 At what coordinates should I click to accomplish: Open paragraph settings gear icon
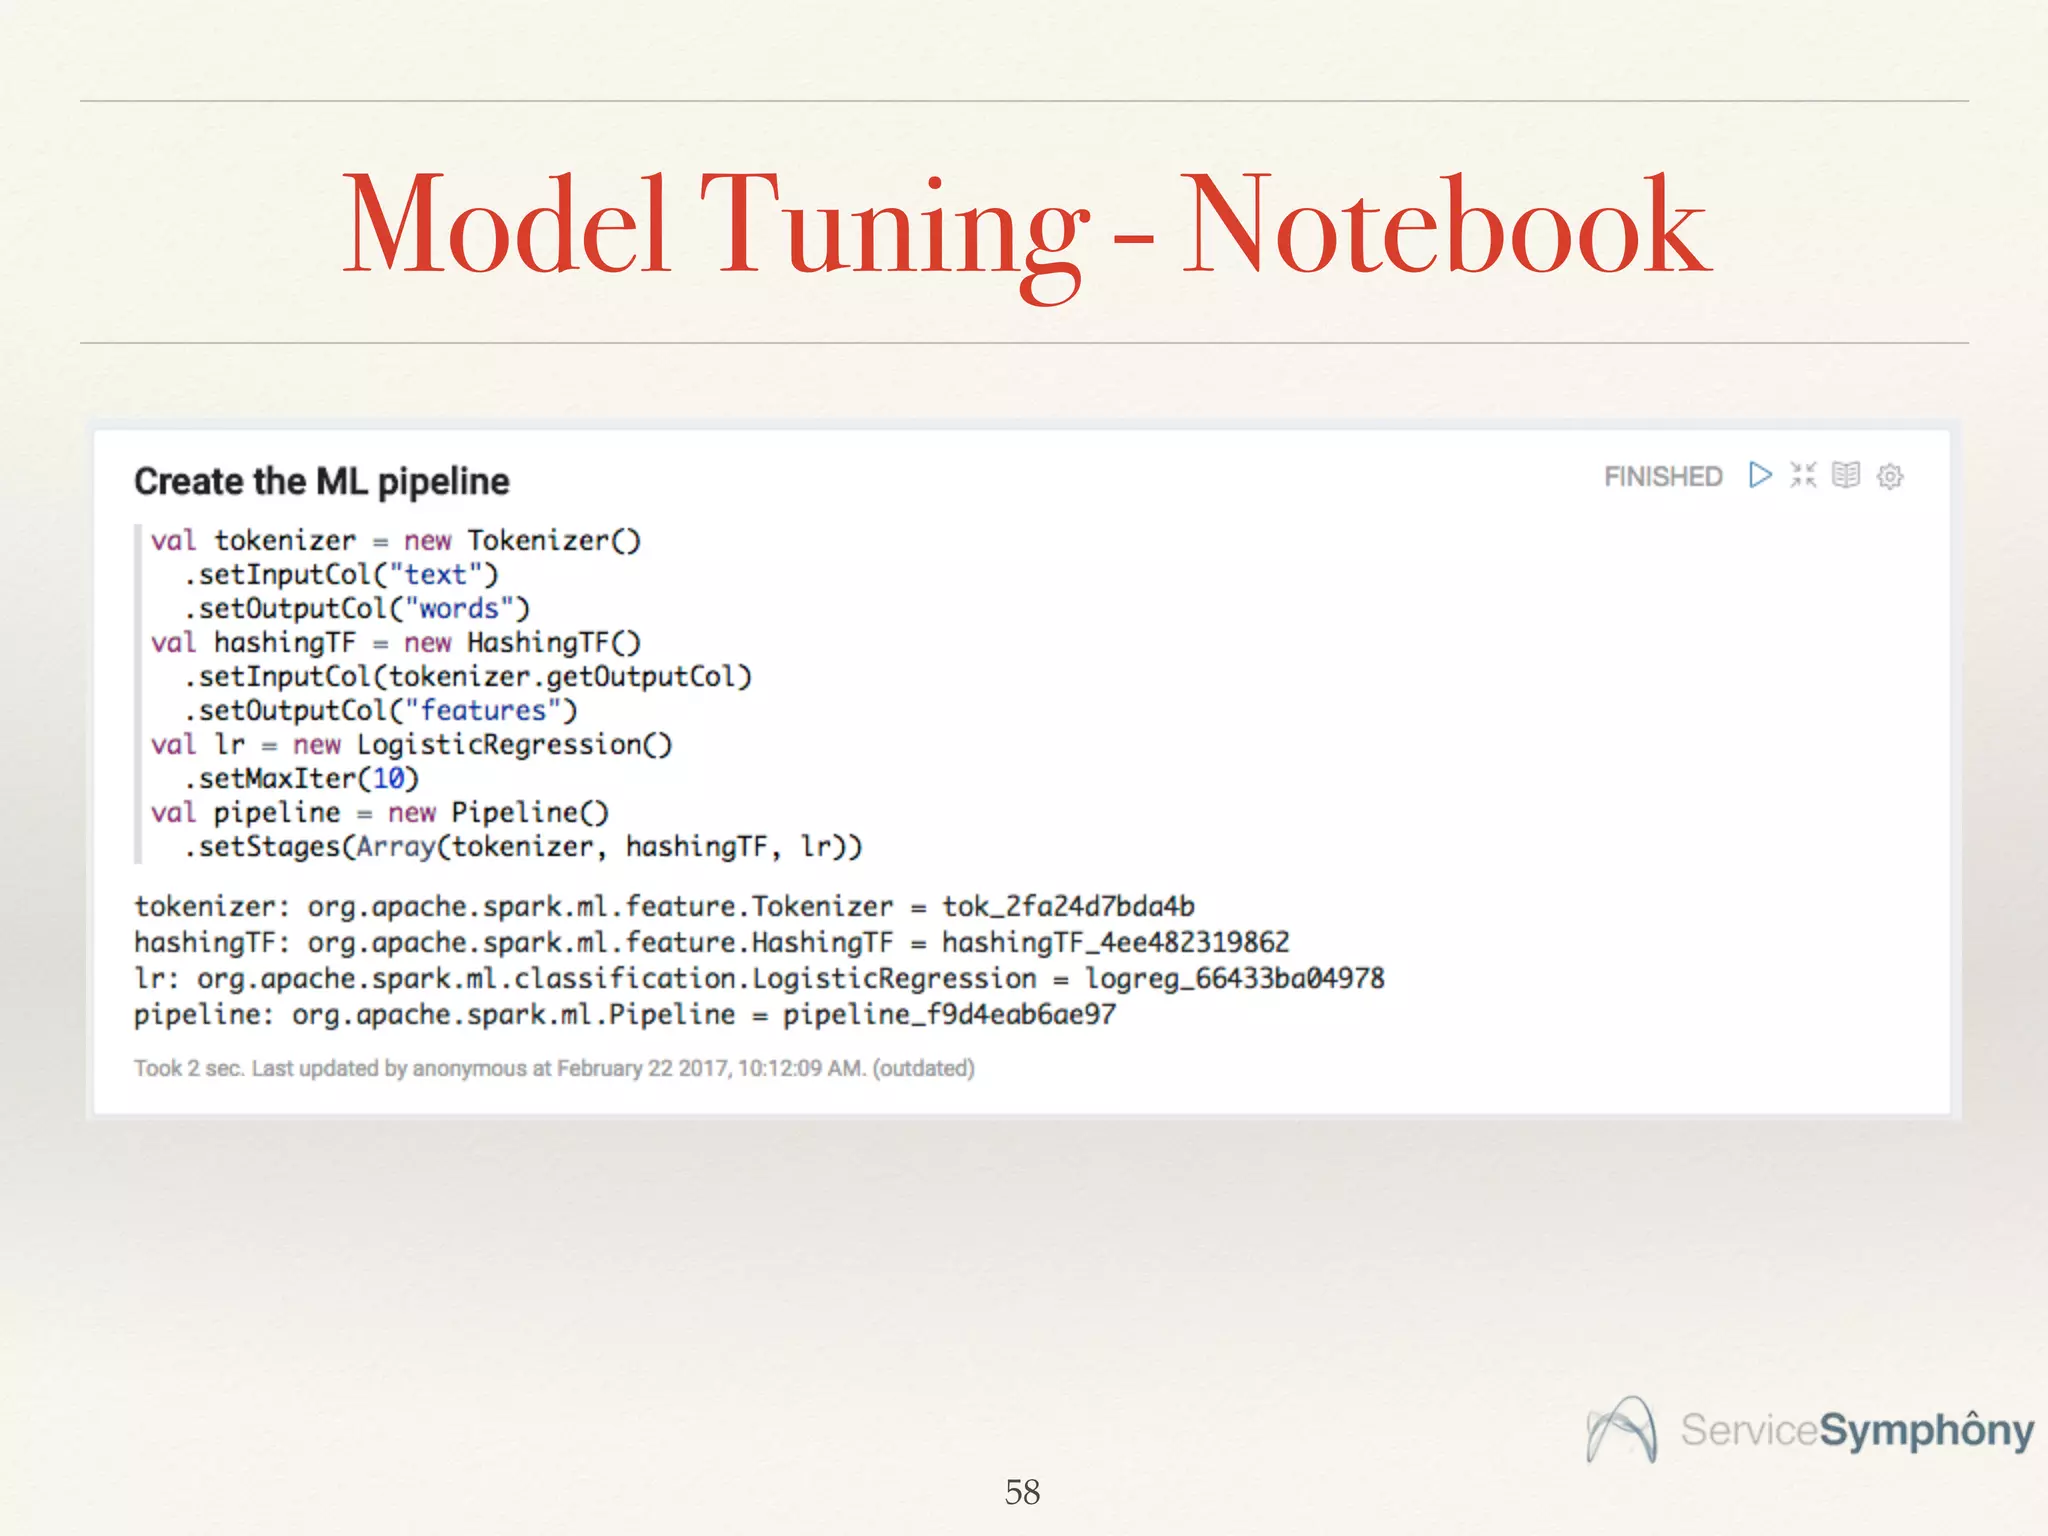tap(1890, 476)
